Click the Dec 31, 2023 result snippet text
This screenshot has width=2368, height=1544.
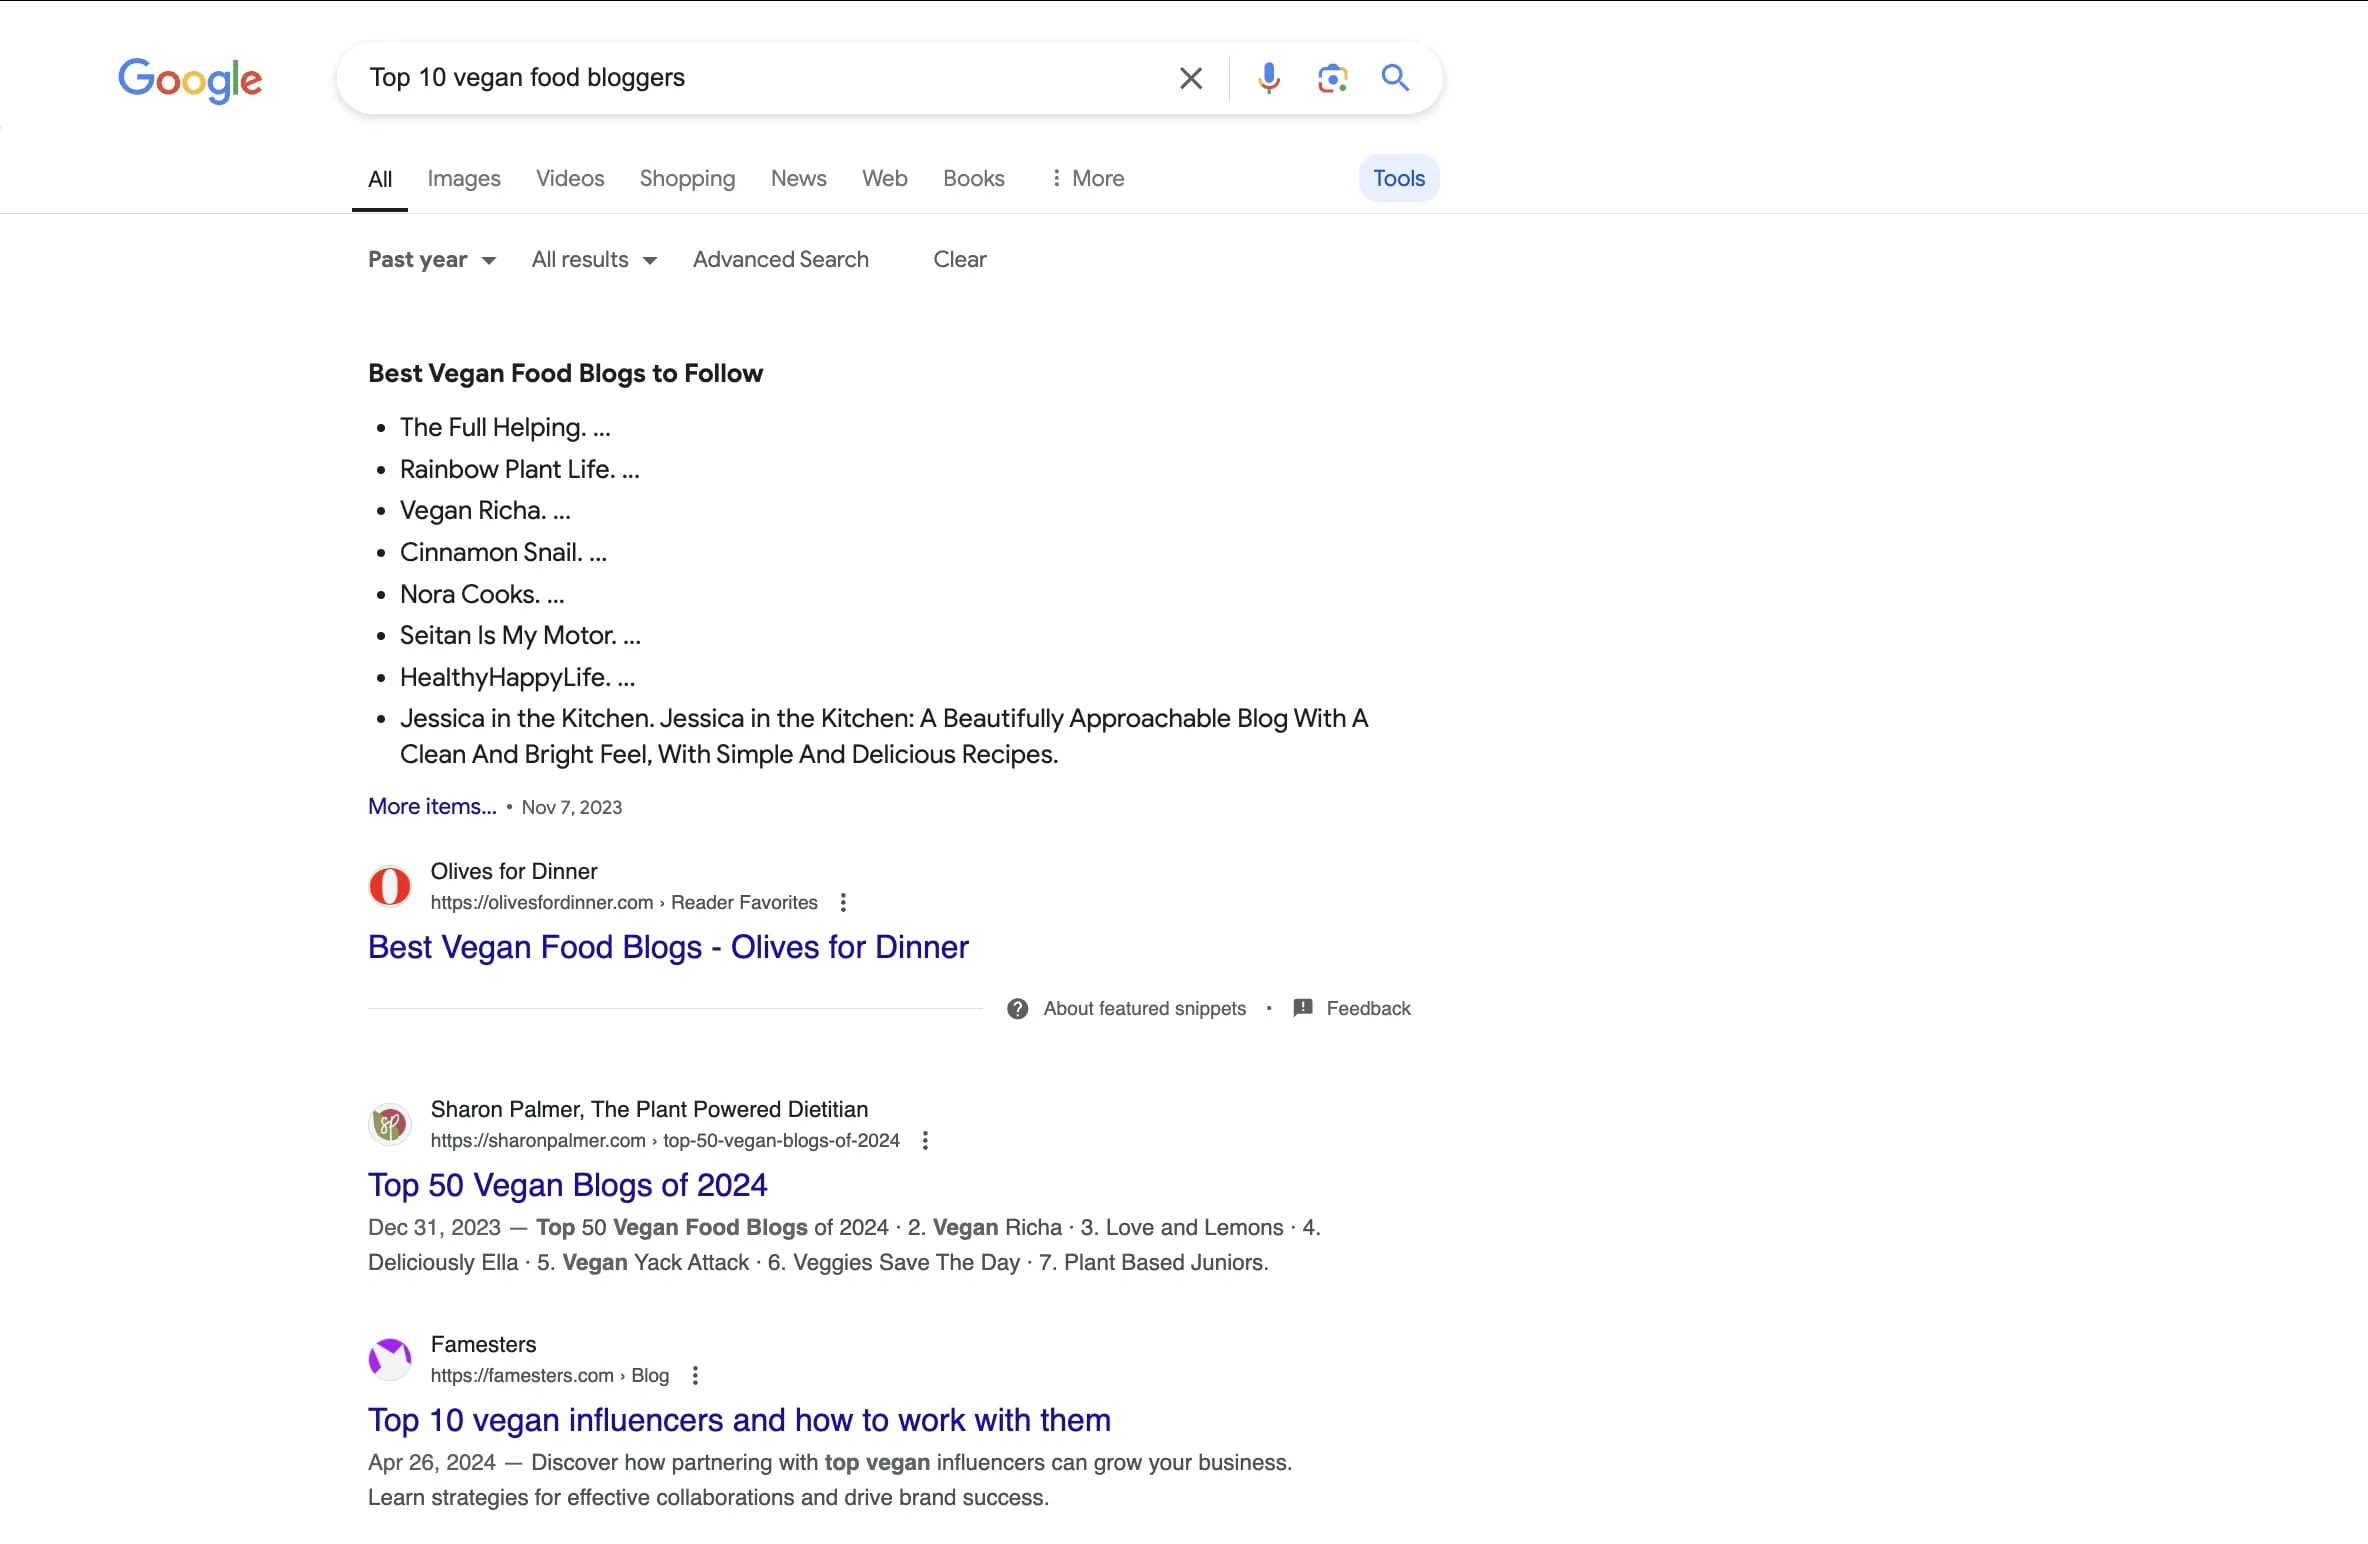(844, 1246)
